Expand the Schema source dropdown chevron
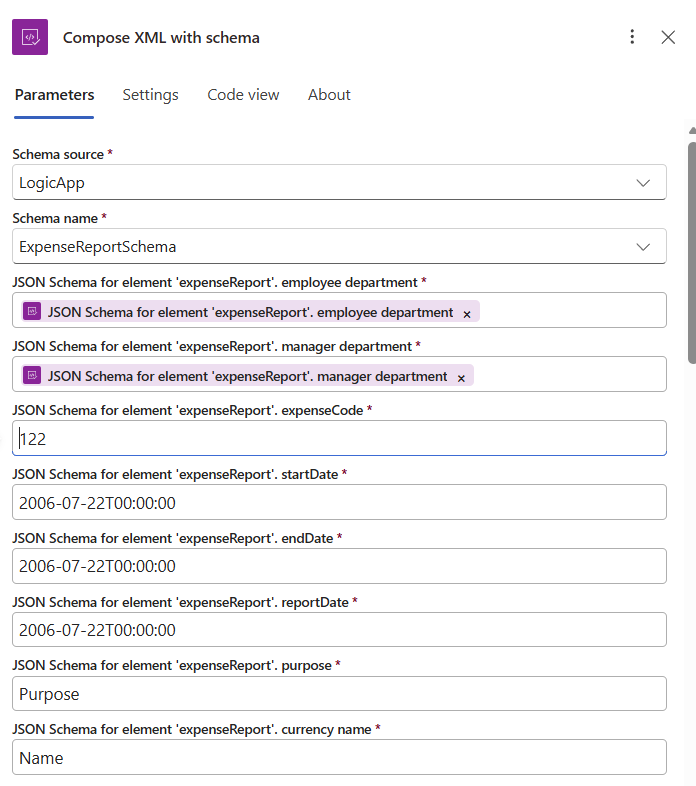 click(643, 183)
